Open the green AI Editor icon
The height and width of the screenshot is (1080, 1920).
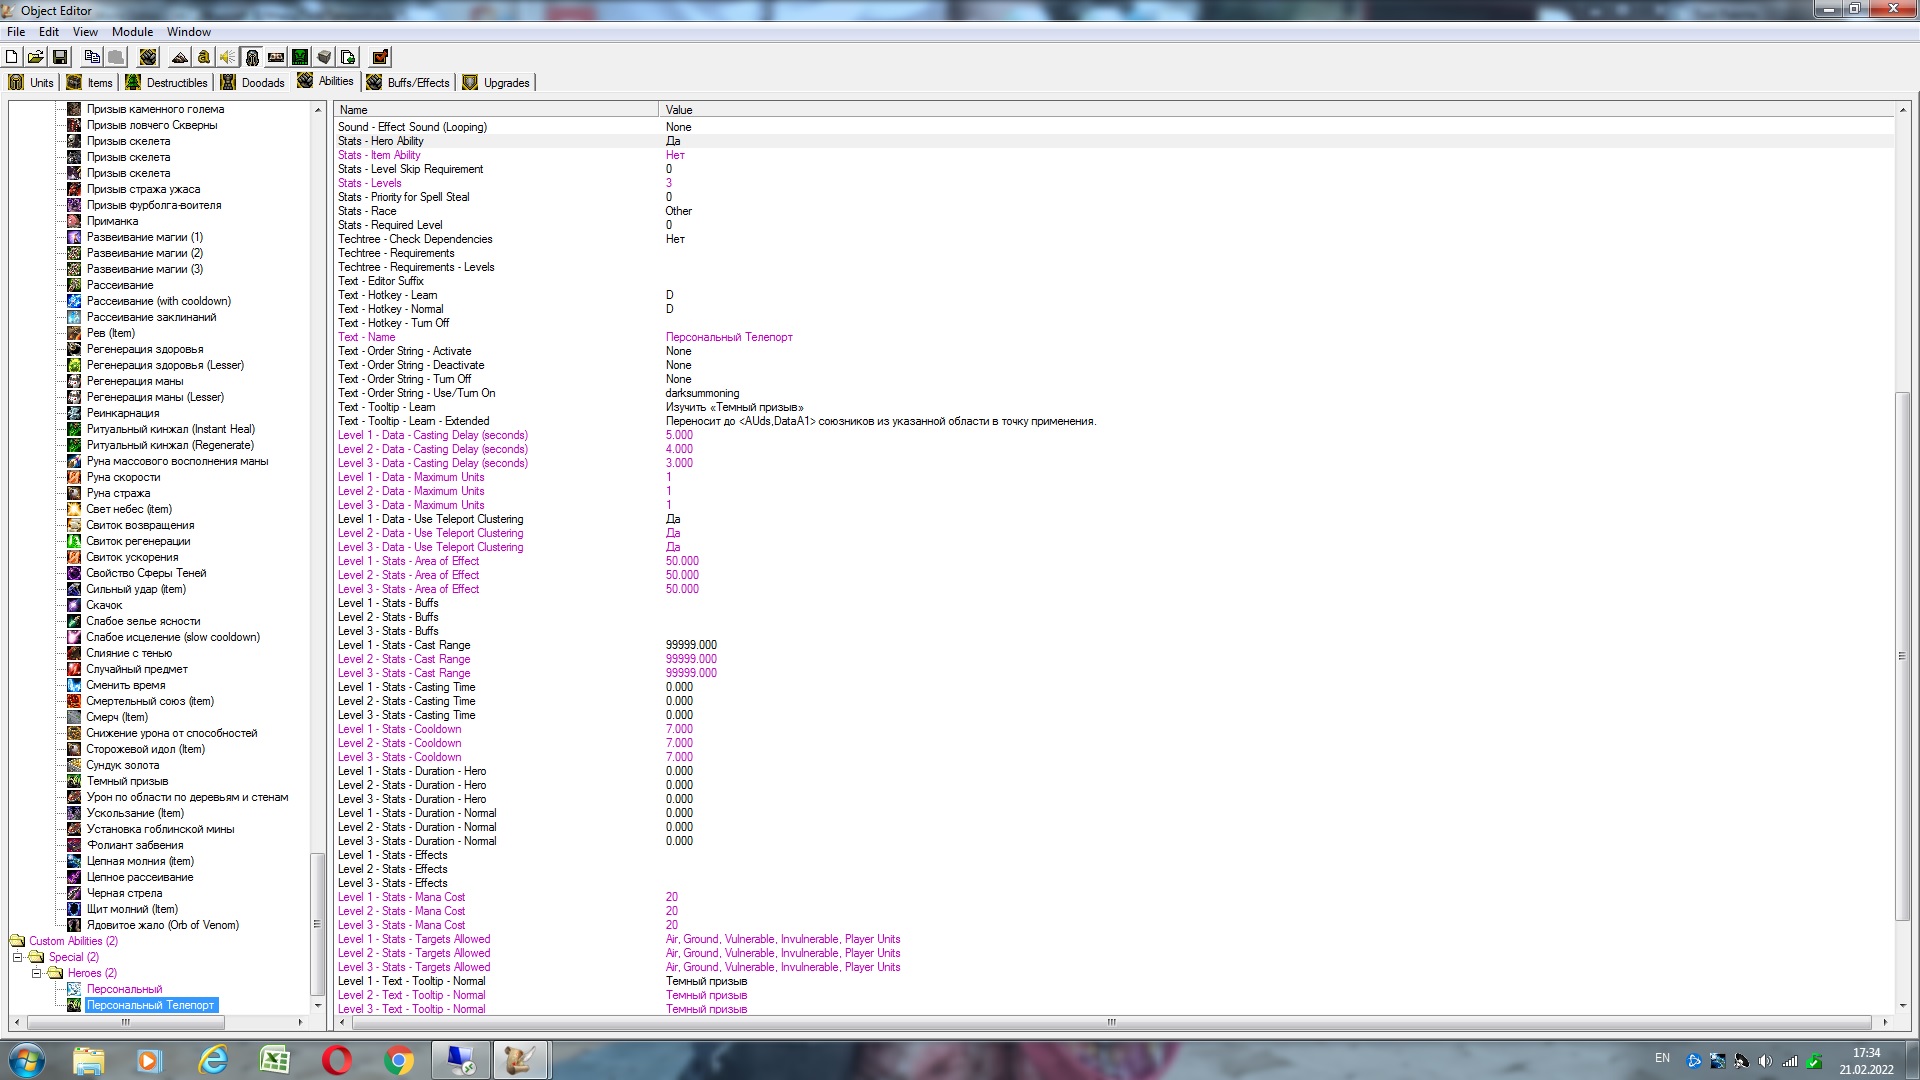pos(299,57)
